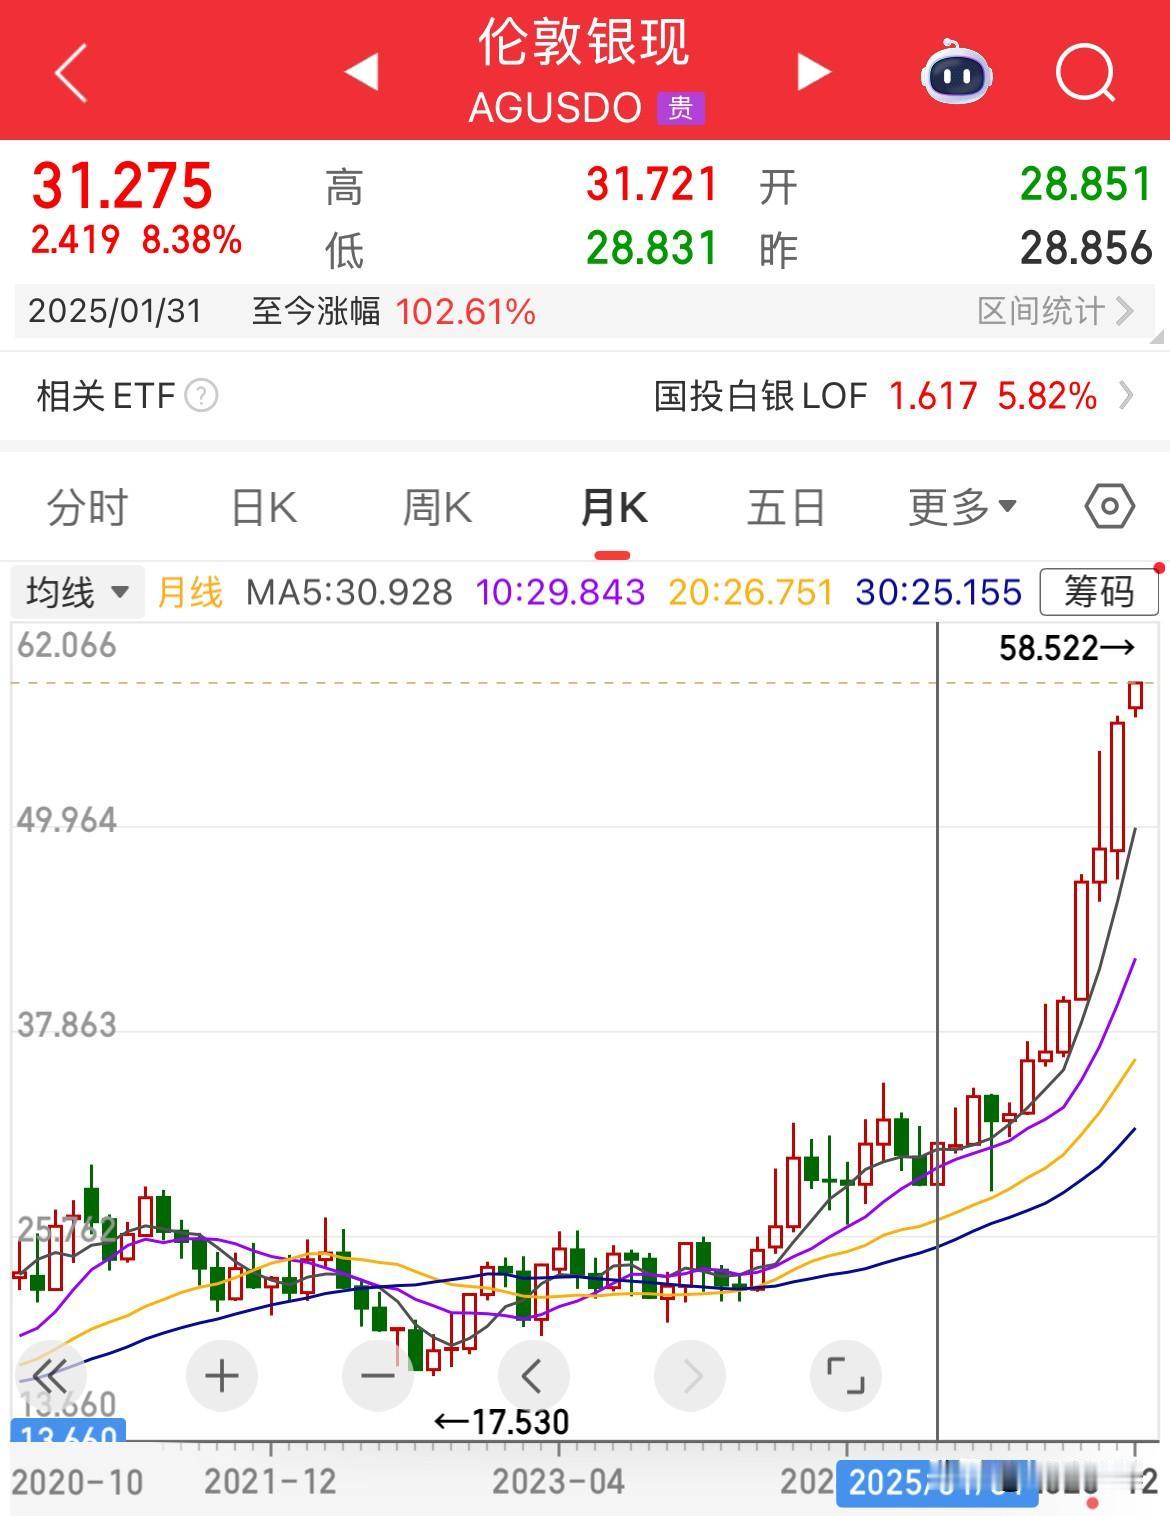Select the 分时 tab
Screen dimensions: 1170x1516
tap(88, 508)
